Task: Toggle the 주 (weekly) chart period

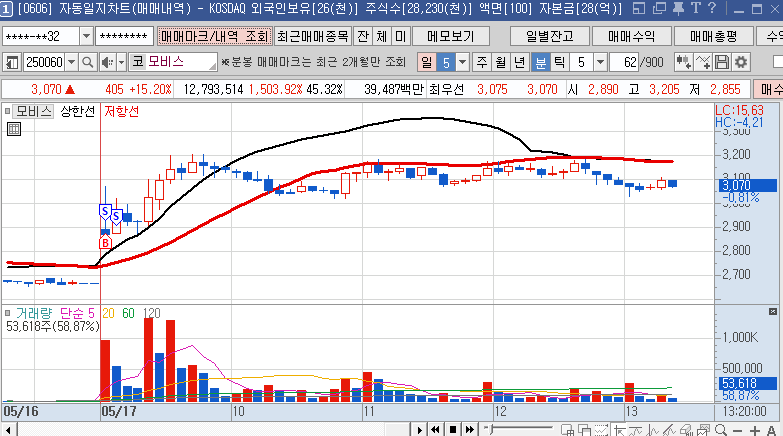Action: pos(482,62)
